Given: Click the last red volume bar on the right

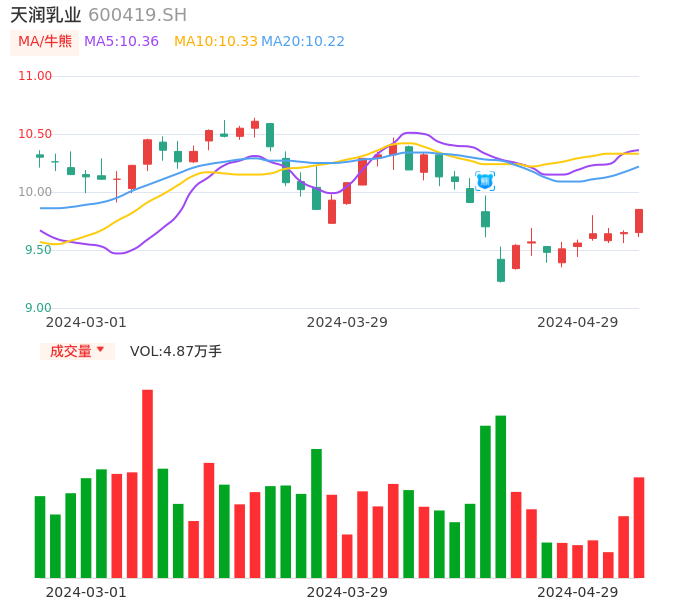Looking at the screenshot, I should (x=639, y=527).
